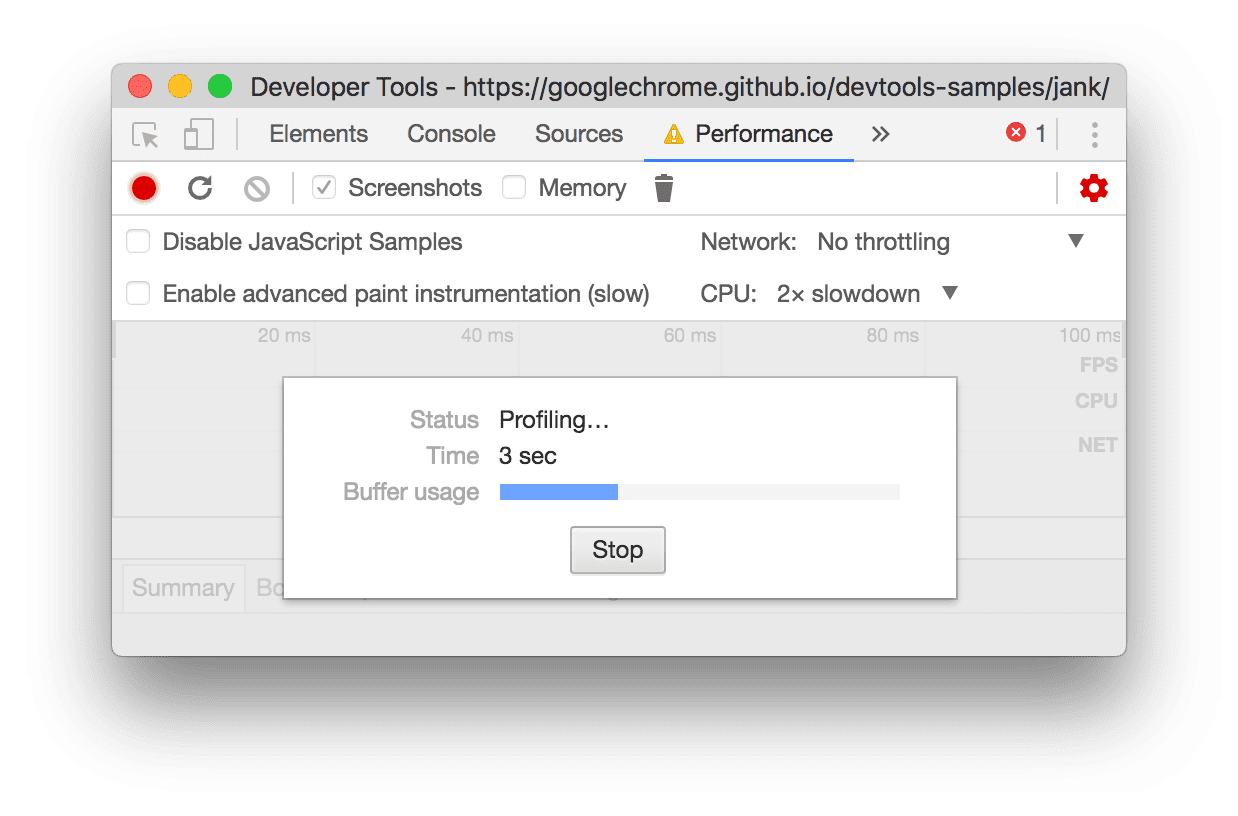The width and height of the screenshot is (1238, 816).
Task: Select the Summary tab label
Action: click(x=183, y=588)
